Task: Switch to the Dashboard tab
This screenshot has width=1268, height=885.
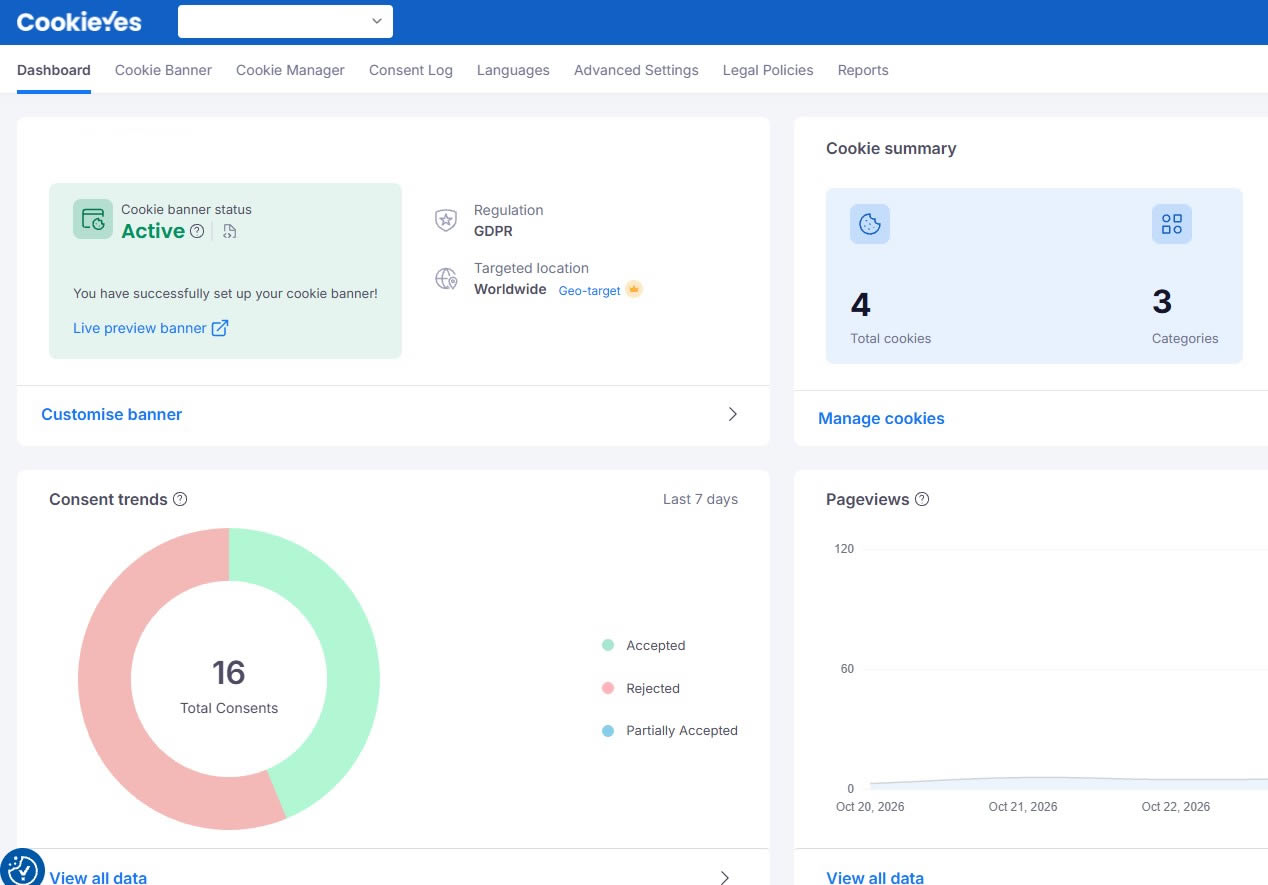Action: [54, 70]
